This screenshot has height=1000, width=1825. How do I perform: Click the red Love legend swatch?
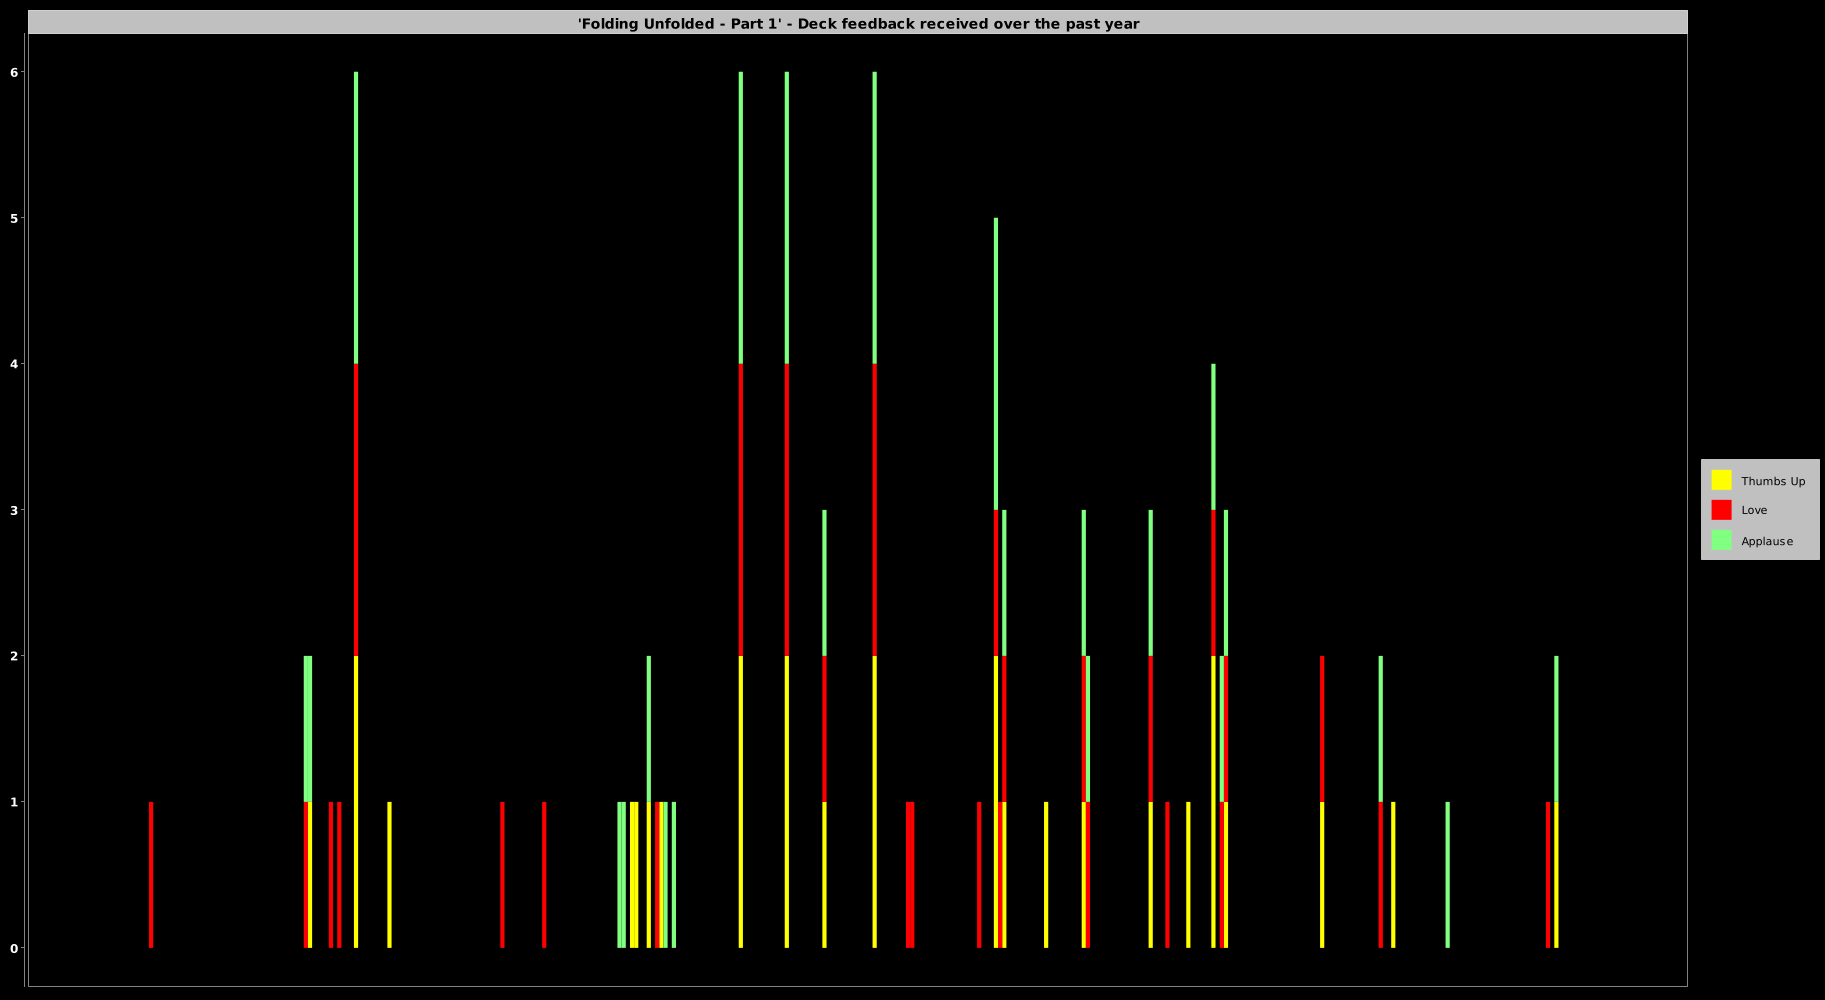click(1721, 510)
